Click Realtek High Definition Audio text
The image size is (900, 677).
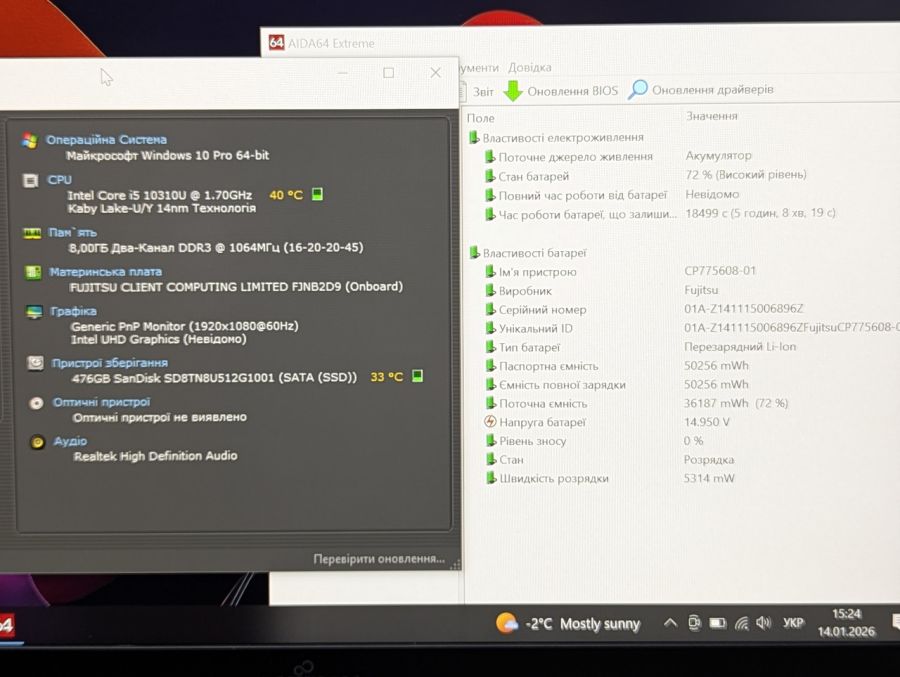click(156, 456)
